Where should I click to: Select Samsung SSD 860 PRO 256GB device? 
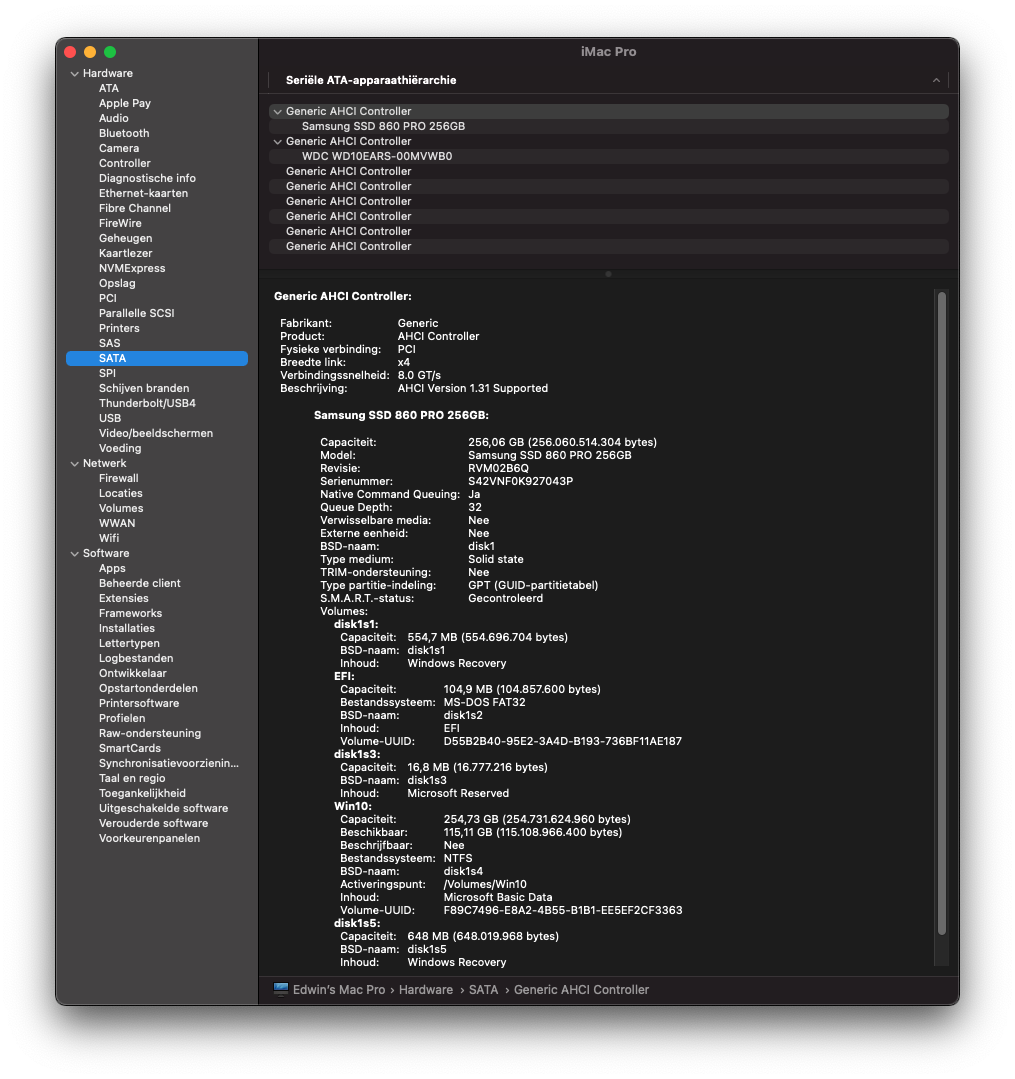383,127
